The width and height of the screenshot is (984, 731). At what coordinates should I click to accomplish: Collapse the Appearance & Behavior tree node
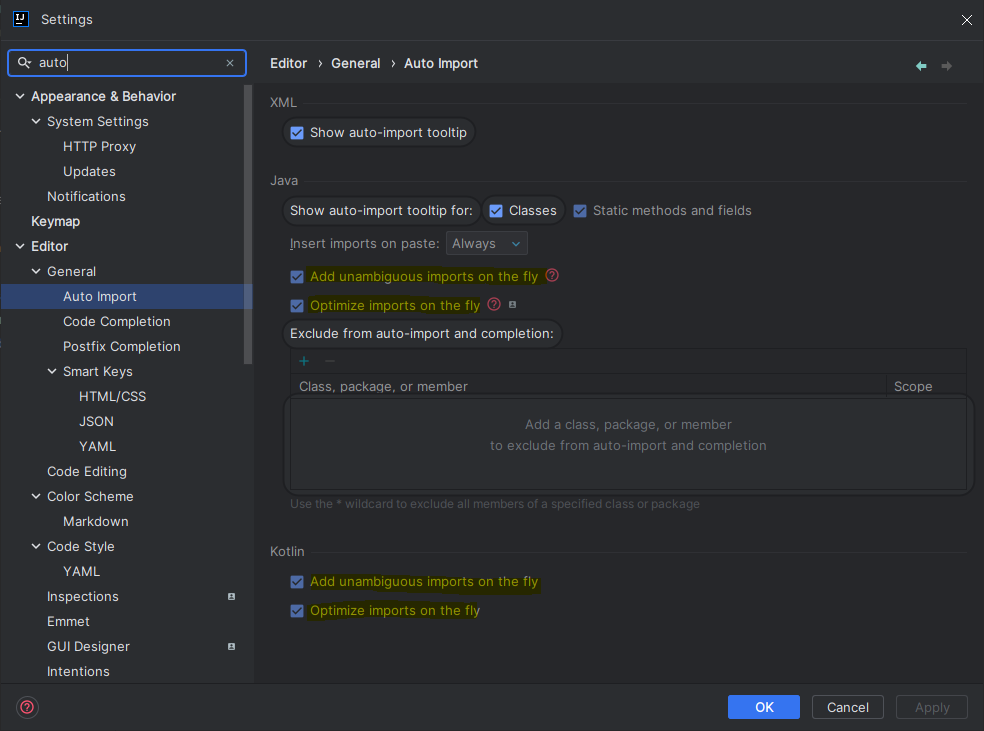coord(20,96)
